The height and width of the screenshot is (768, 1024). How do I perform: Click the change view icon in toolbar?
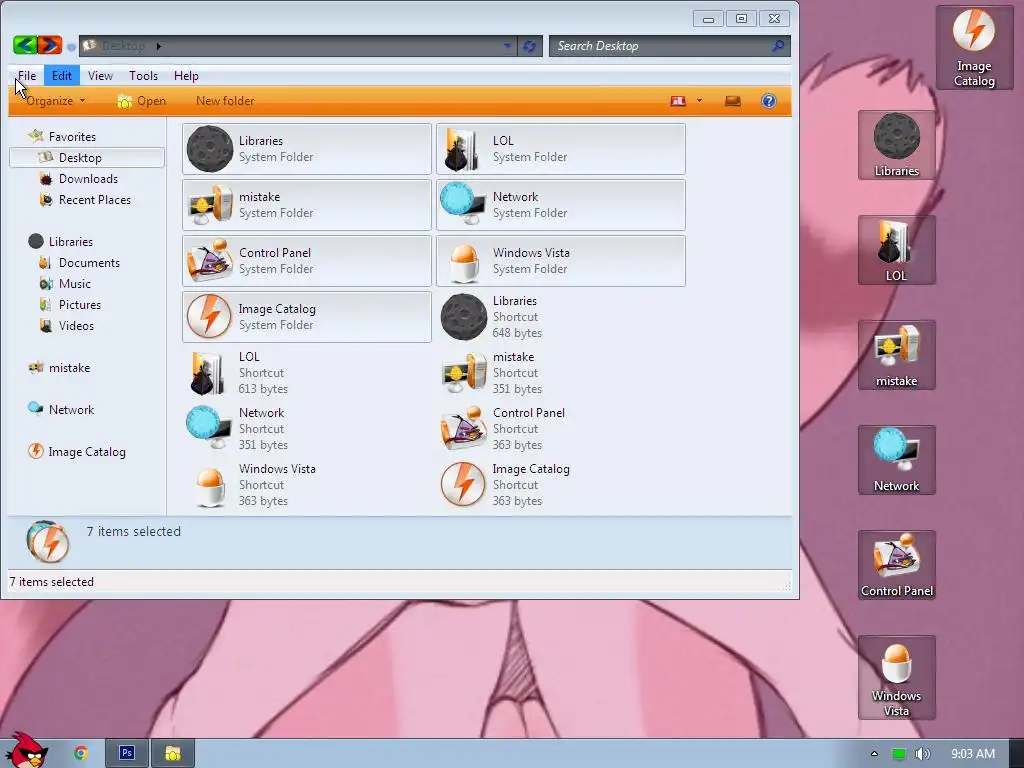(x=678, y=101)
